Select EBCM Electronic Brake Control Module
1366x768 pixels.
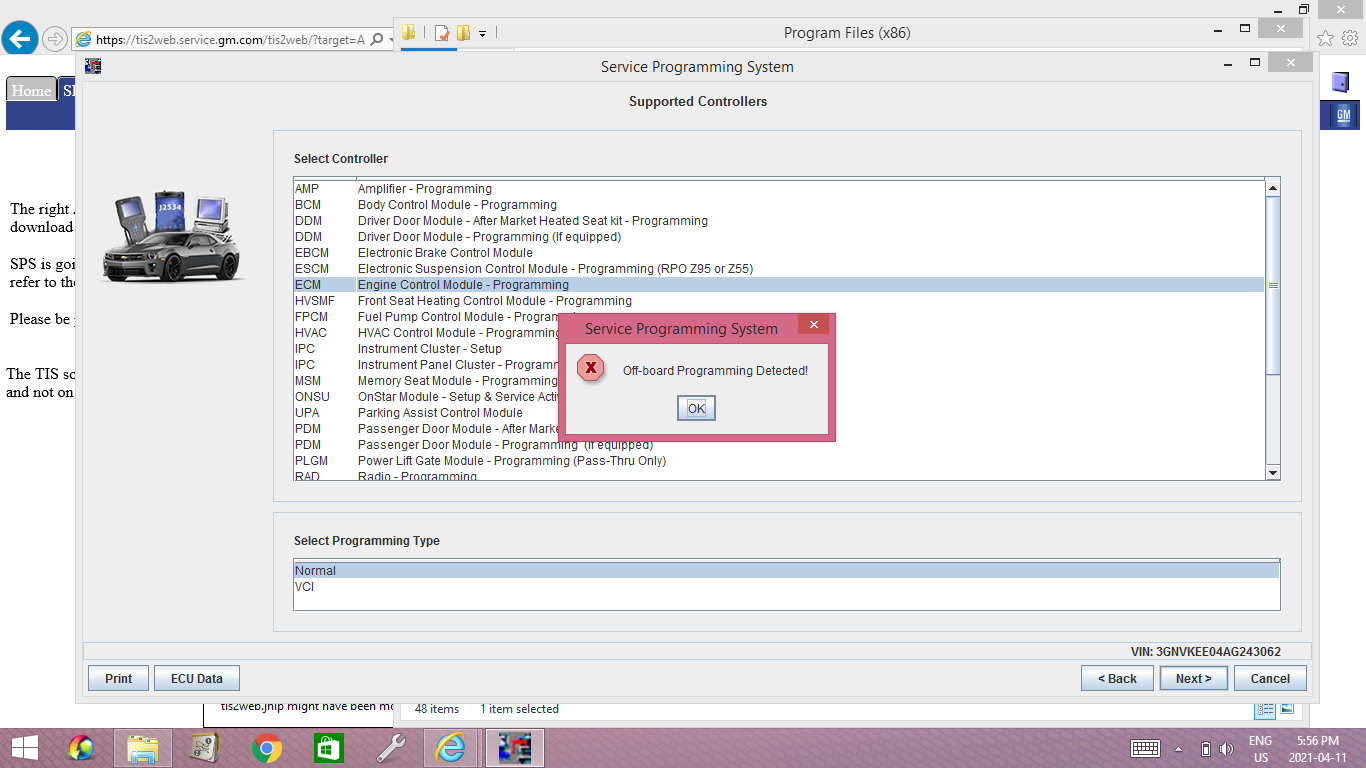779,253
